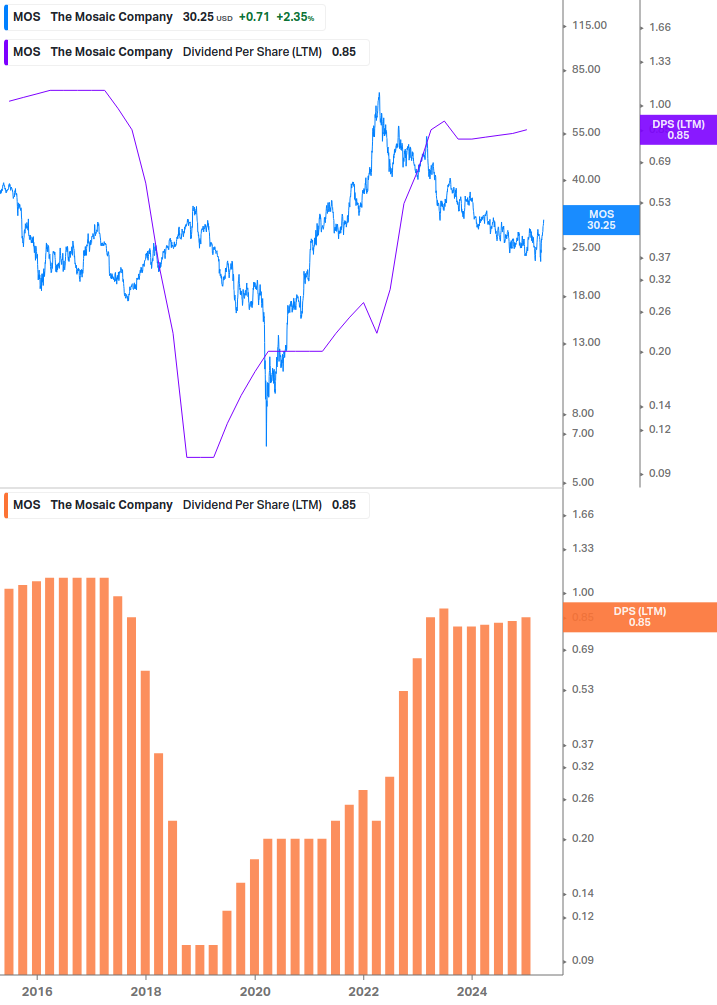Select the orange-marked Dividend Per Share (LTM) legend
This screenshot has height=1005, width=717.
click(186, 505)
